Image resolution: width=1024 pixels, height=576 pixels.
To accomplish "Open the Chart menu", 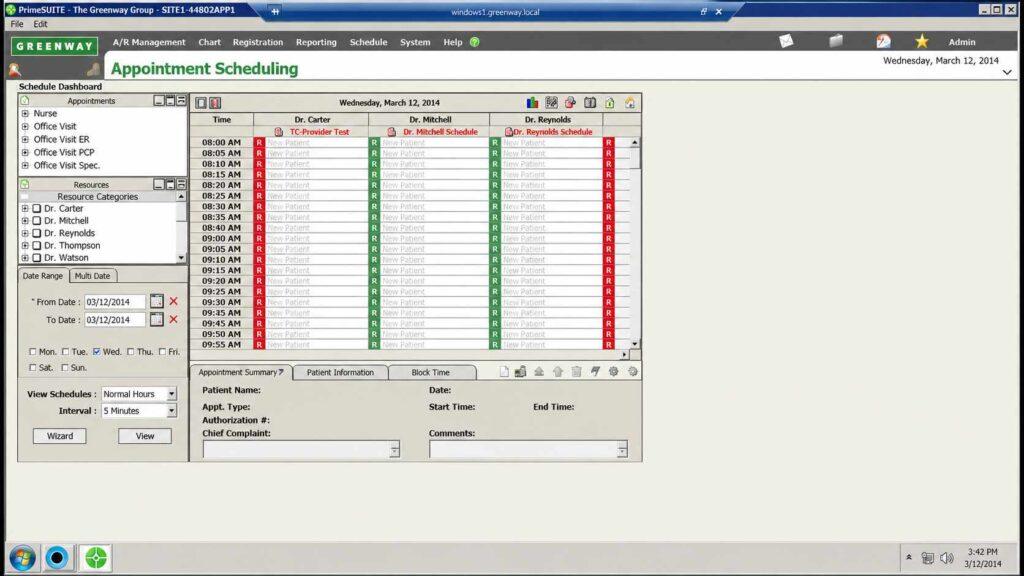I will tap(210, 42).
